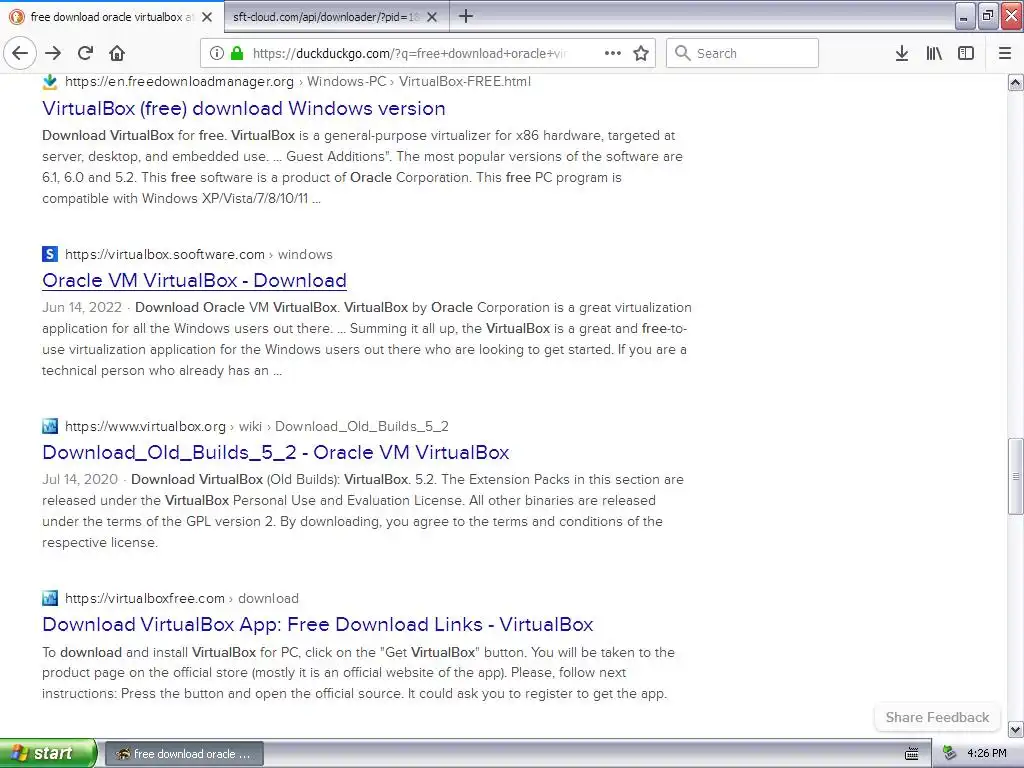This screenshot has height=768, width=1024.
Task: Click the vertical scrollbar thumb
Action: coord(1015,476)
